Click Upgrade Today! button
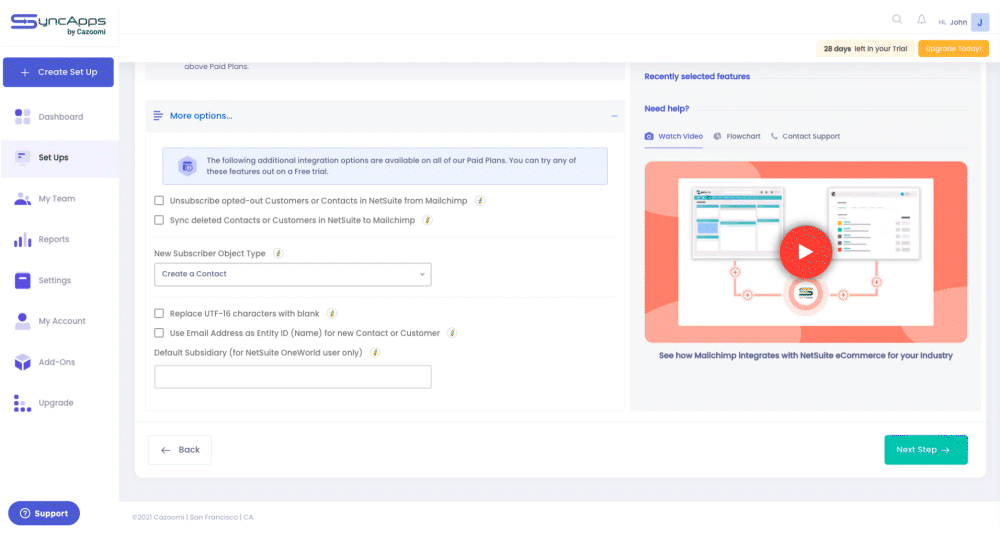This screenshot has height=542, width=1000. click(953, 48)
